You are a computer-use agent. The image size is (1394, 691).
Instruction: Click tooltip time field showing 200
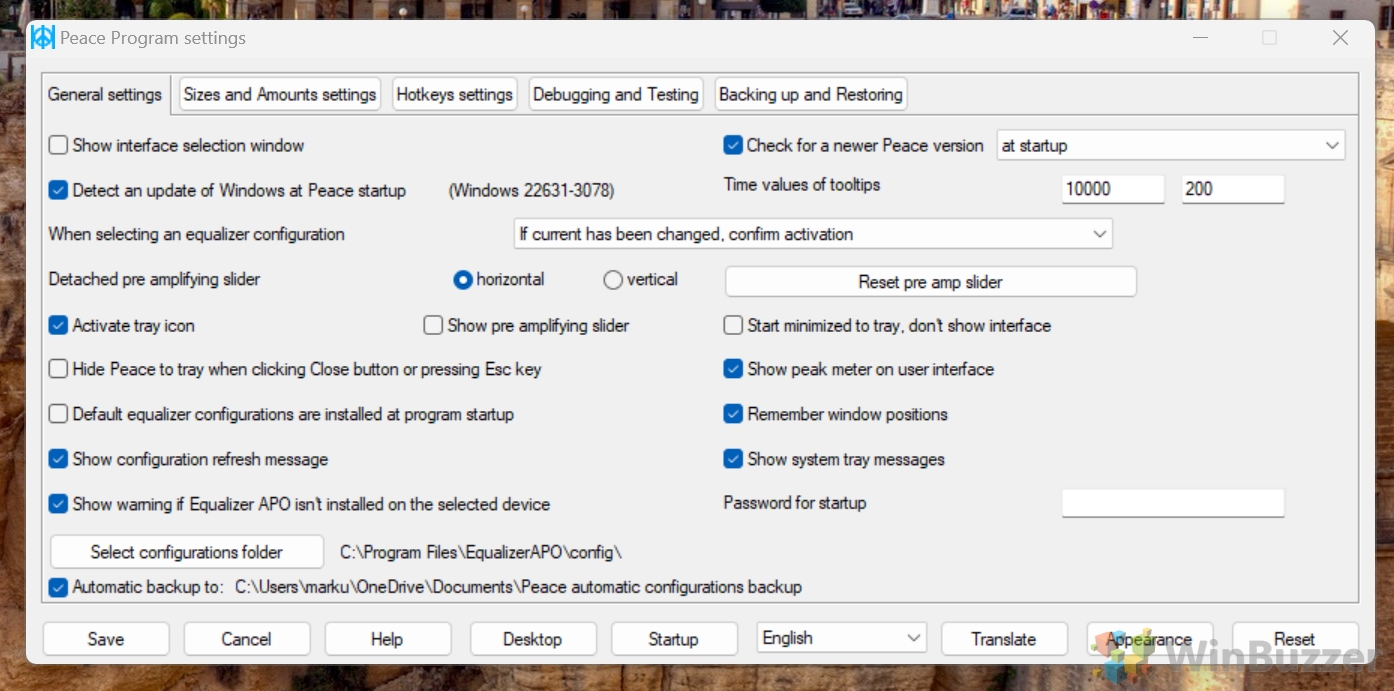click(1232, 189)
